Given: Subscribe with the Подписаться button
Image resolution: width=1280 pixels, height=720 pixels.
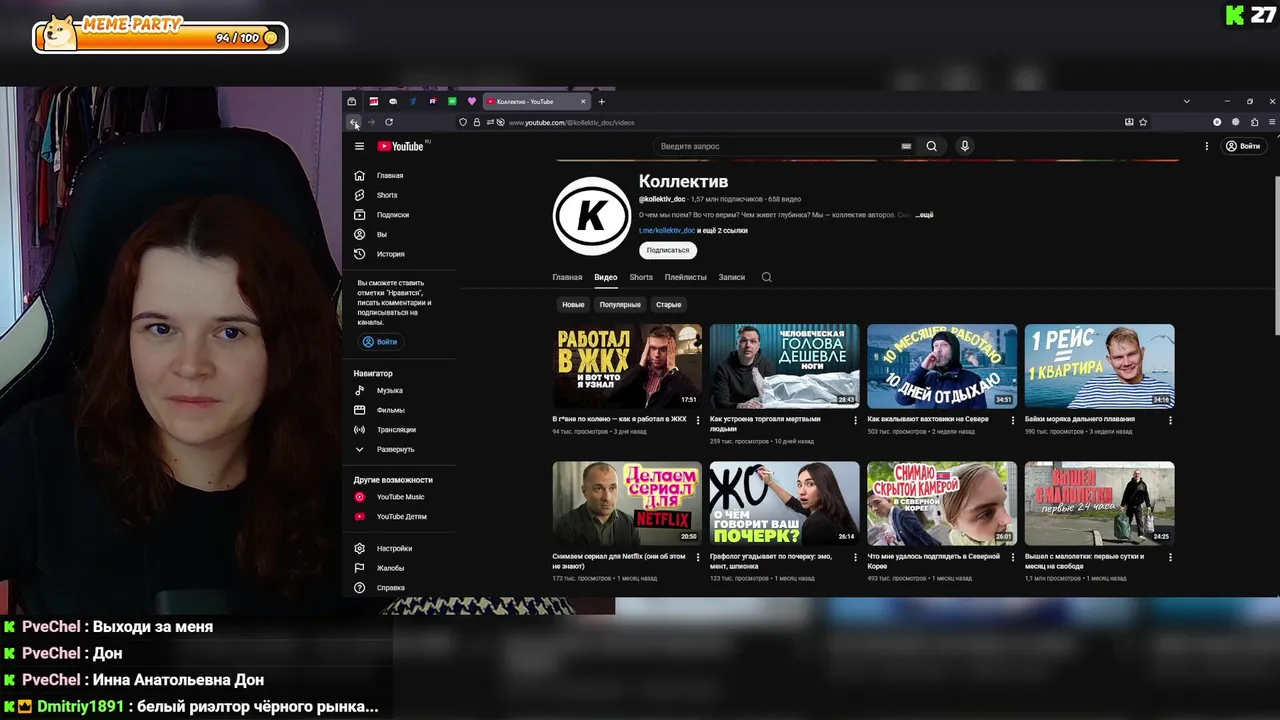Looking at the screenshot, I should tap(668, 250).
